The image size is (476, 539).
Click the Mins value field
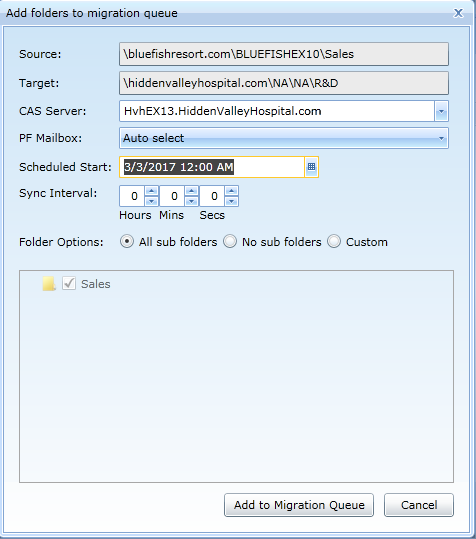173,196
